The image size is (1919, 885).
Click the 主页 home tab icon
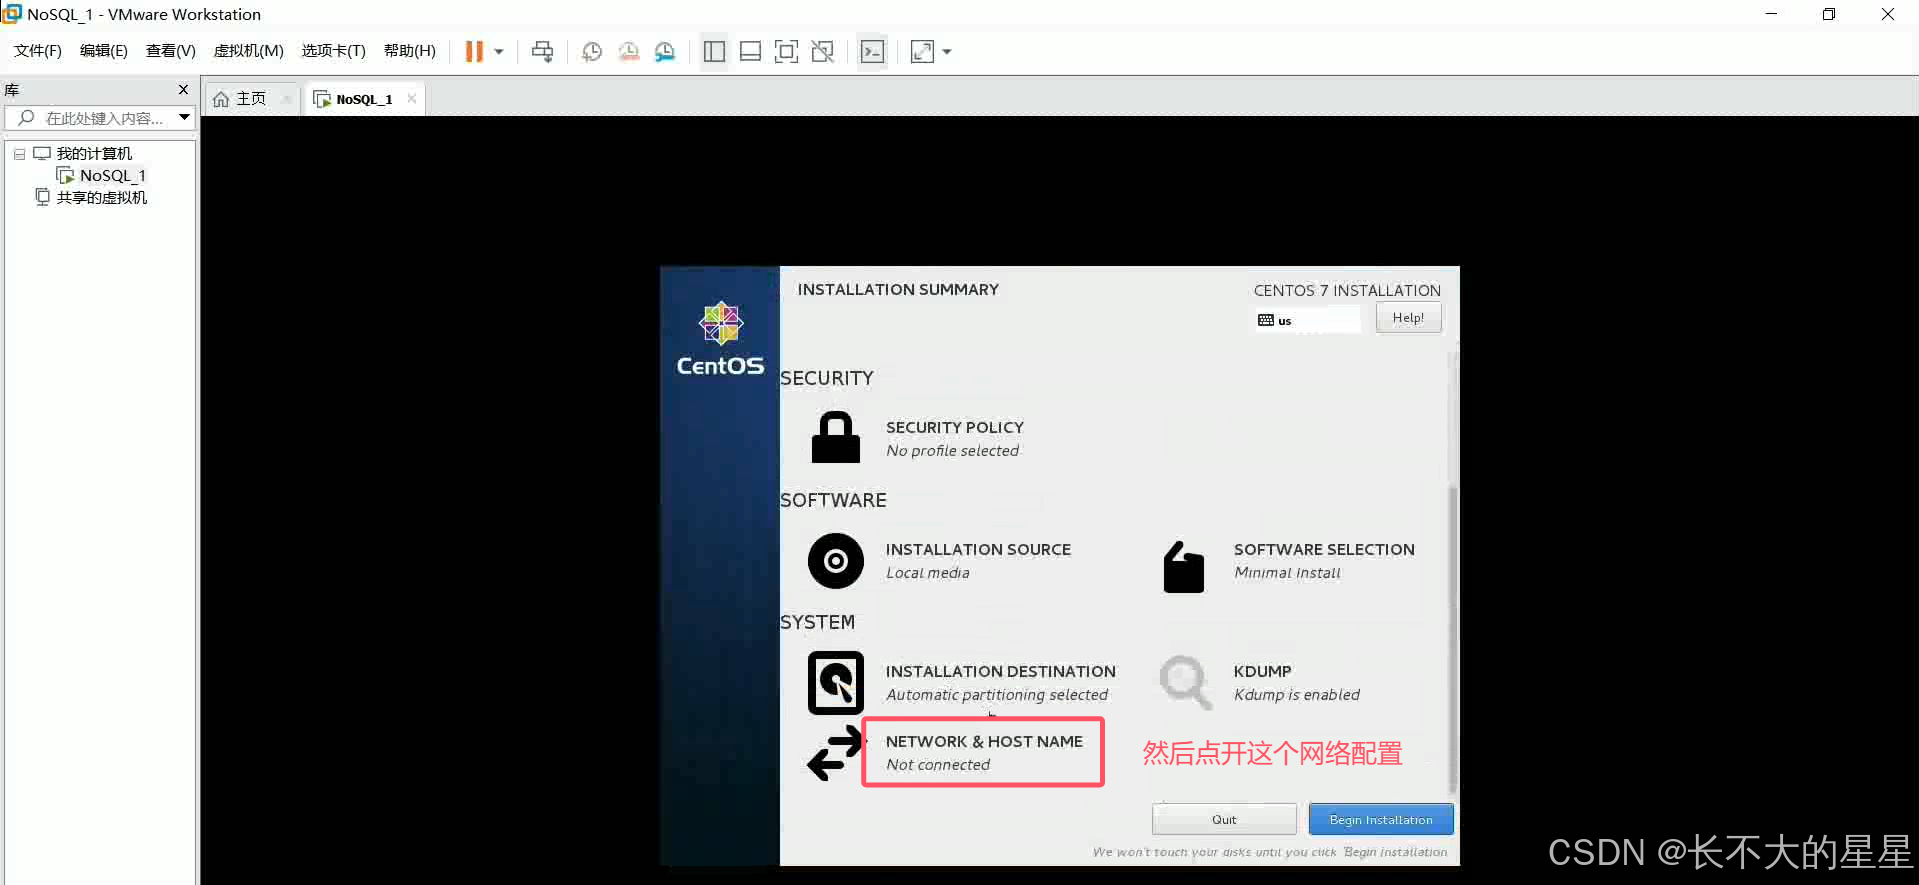[x=221, y=98]
